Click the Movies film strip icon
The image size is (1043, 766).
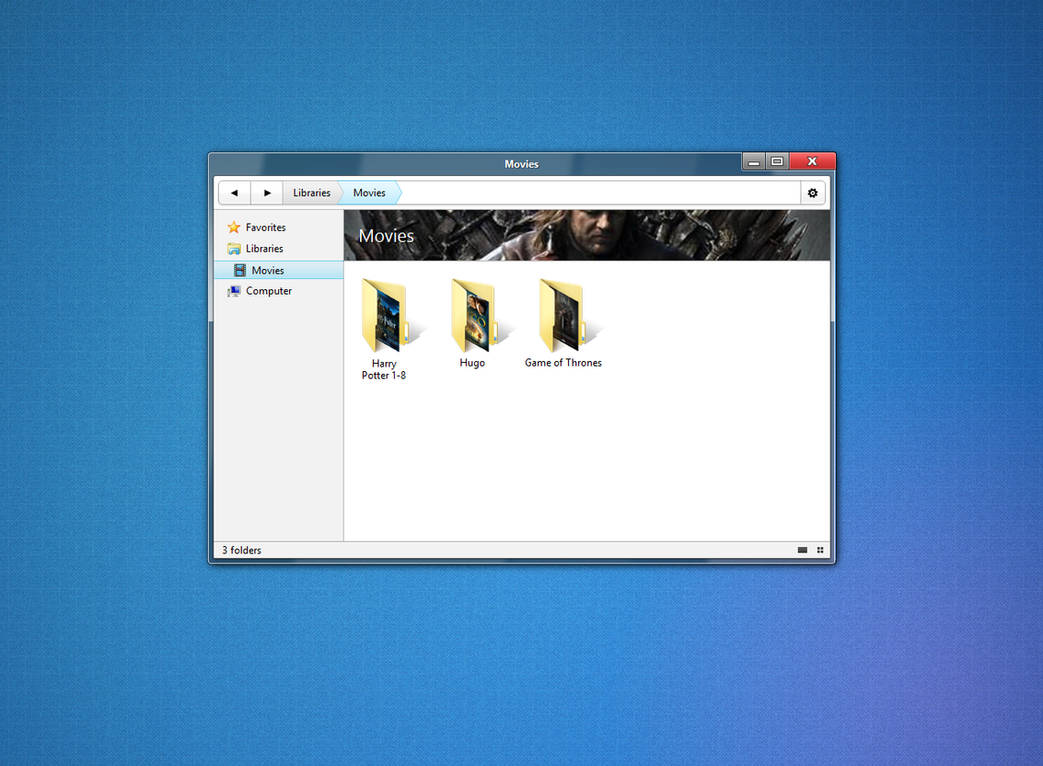(x=239, y=270)
